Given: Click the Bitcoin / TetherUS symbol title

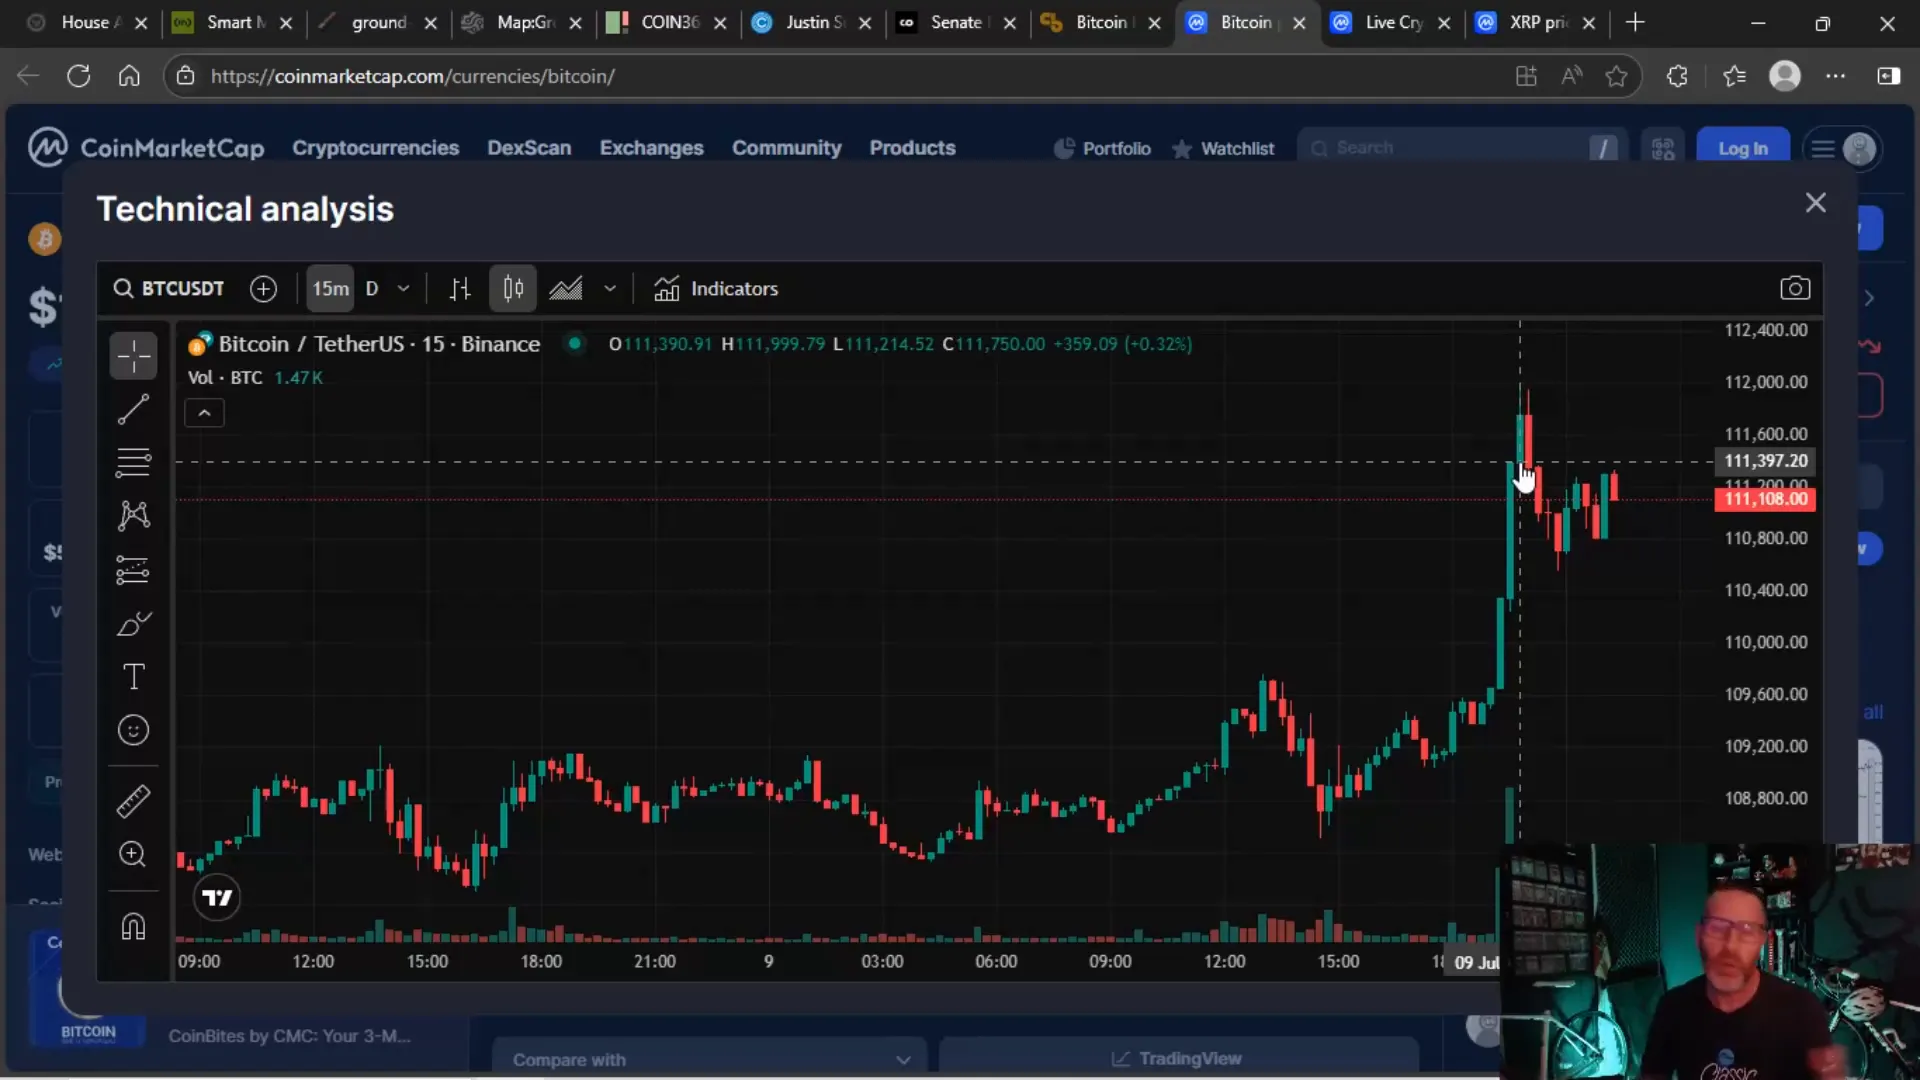Looking at the screenshot, I should [379, 344].
